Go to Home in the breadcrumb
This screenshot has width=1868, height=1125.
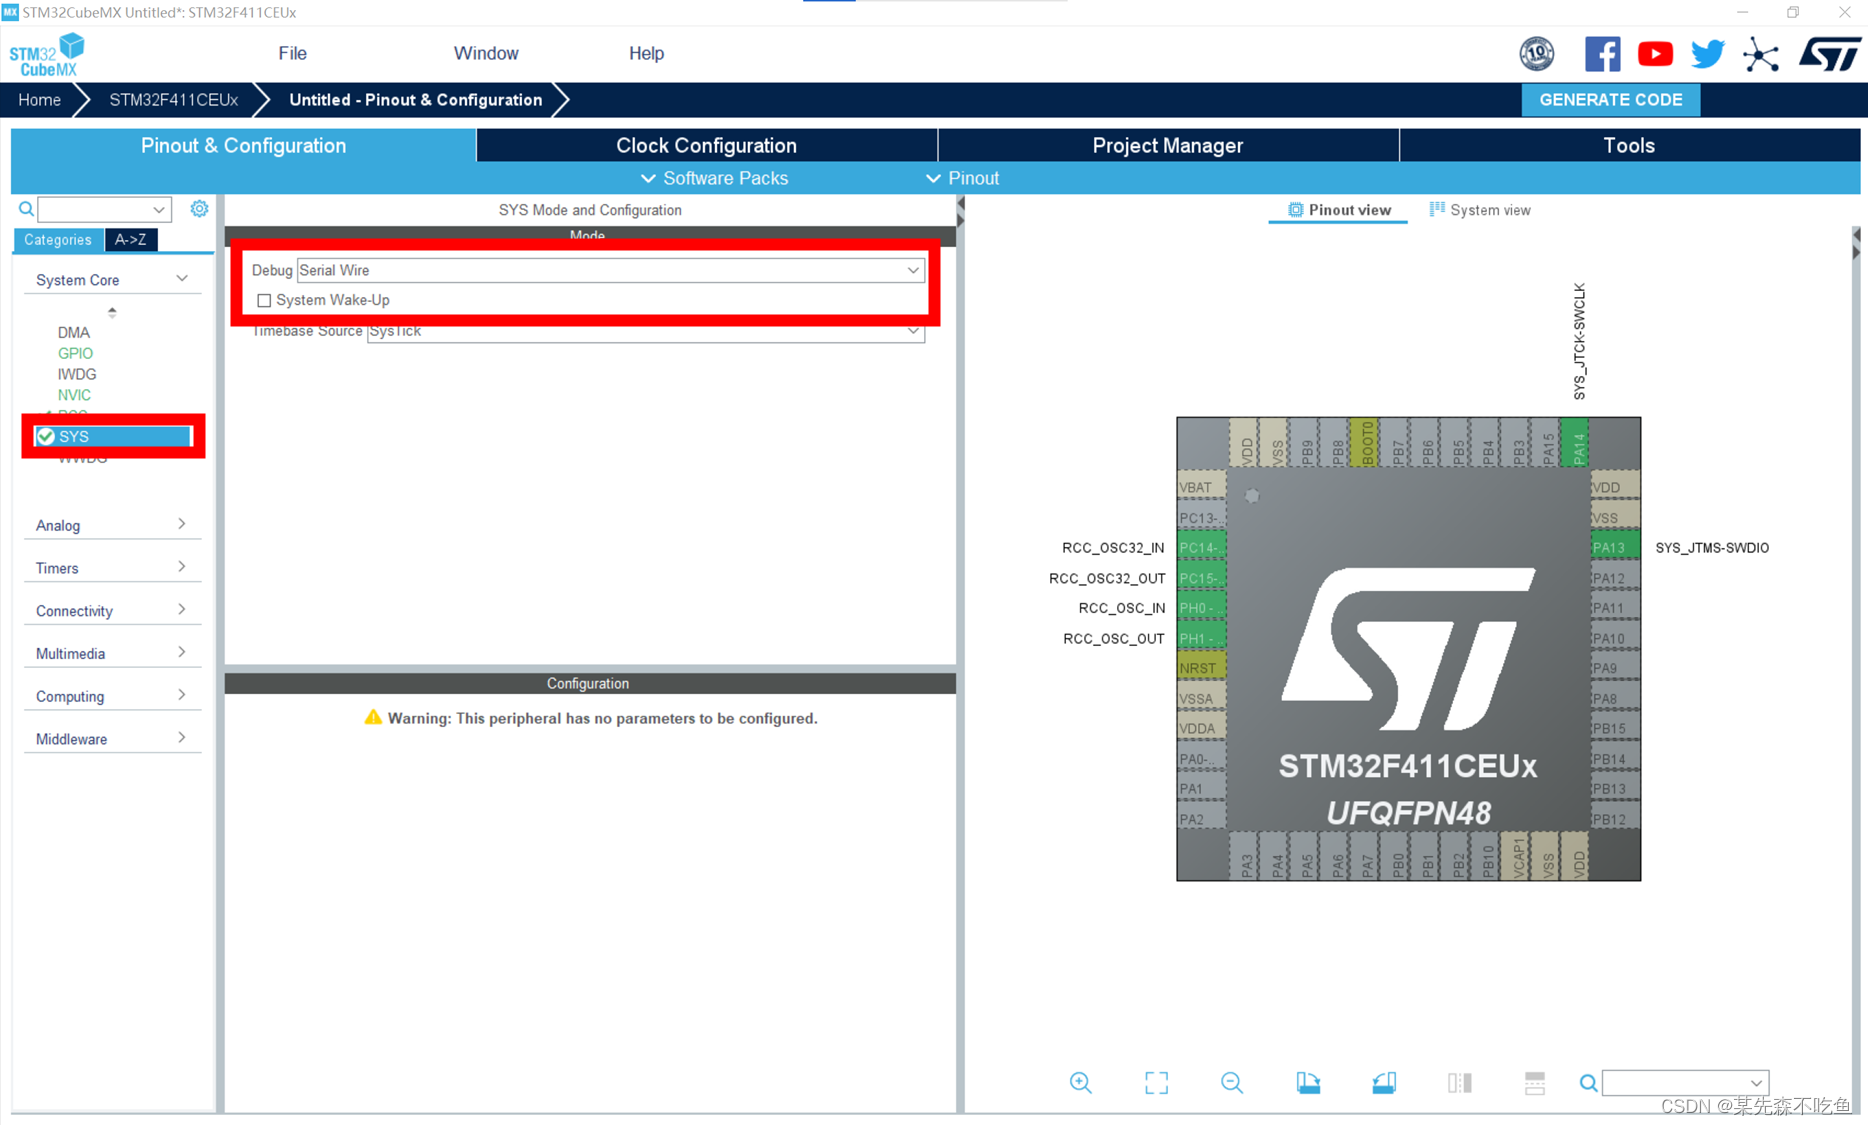tap(39, 100)
